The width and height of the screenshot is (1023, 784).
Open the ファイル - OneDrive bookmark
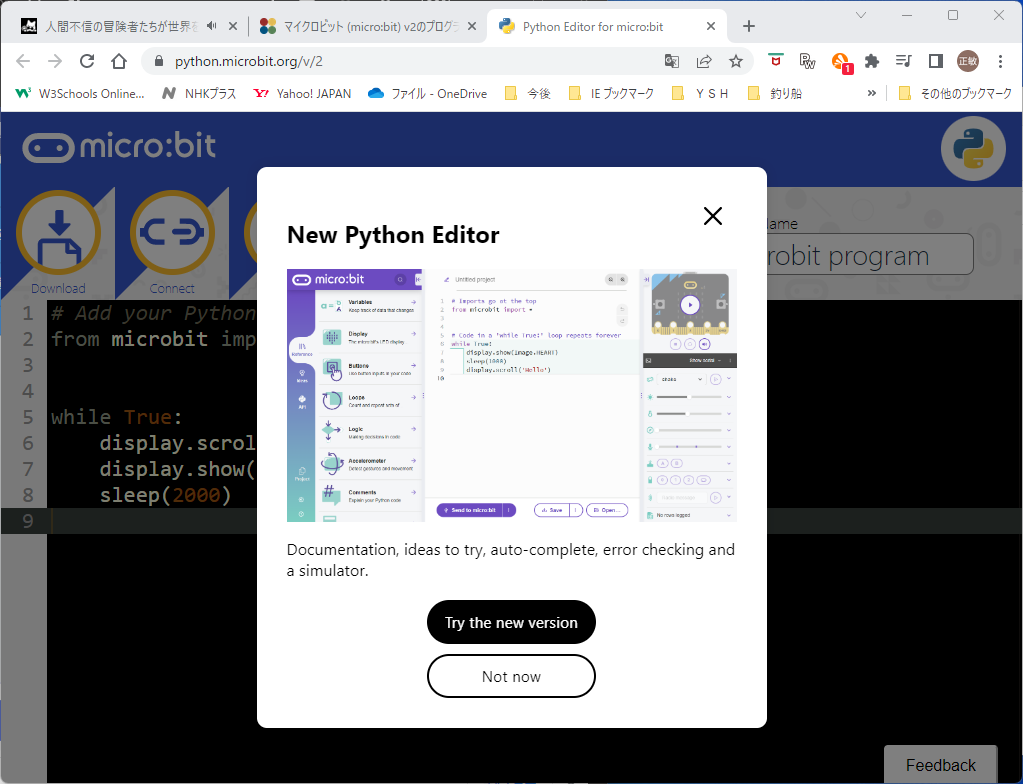[x=428, y=94]
